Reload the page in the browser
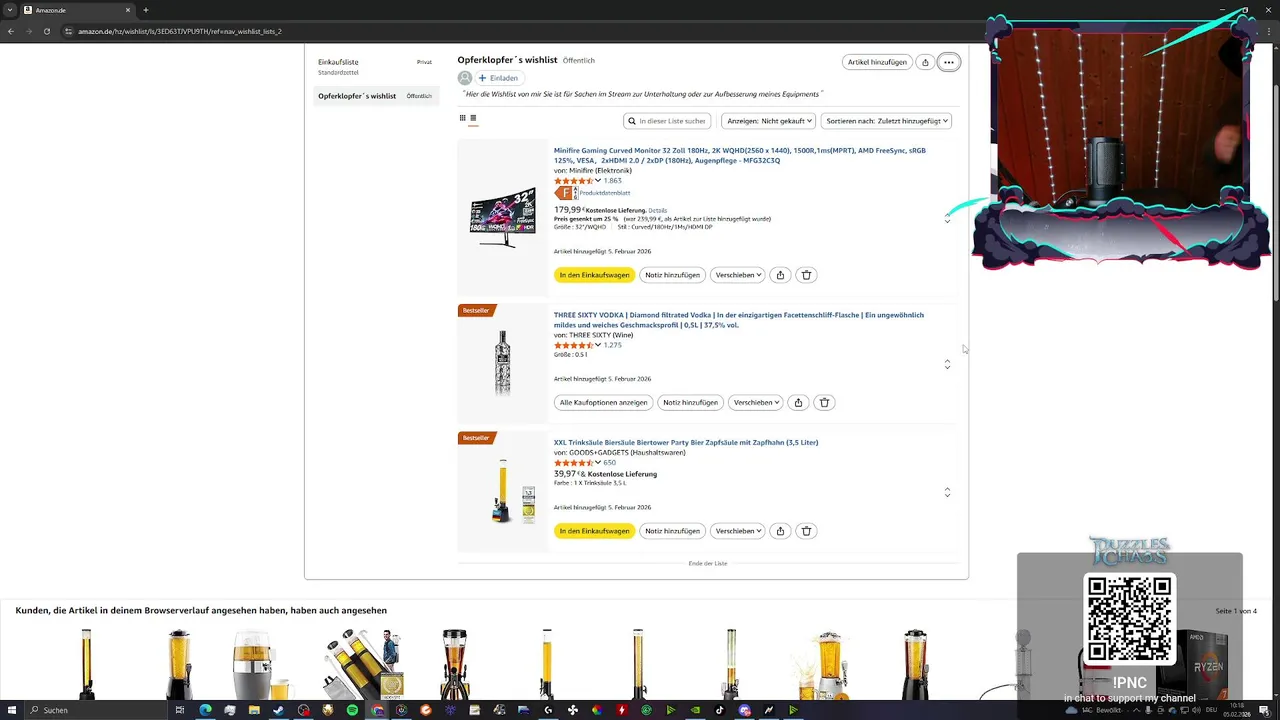 [x=47, y=31]
